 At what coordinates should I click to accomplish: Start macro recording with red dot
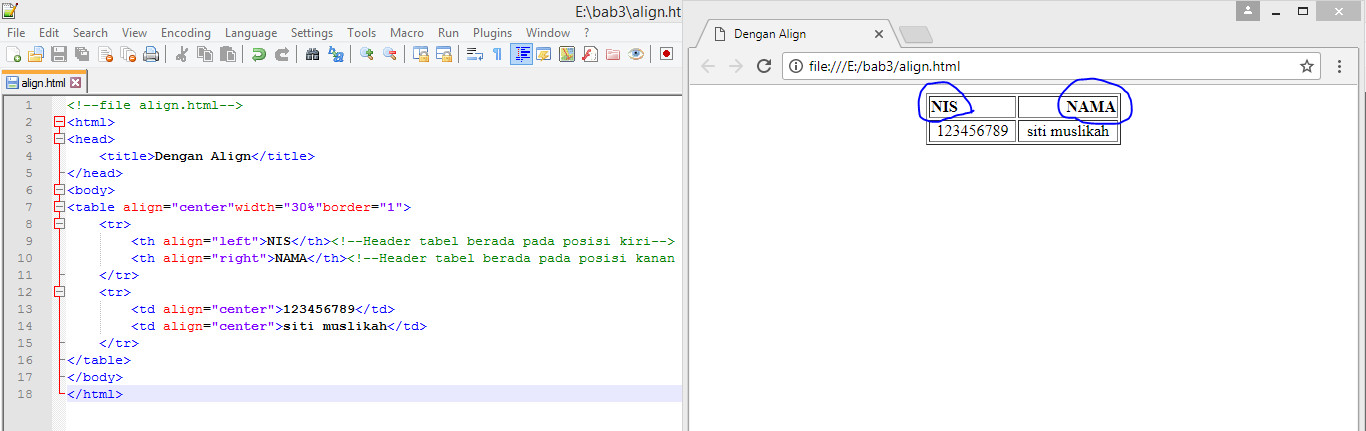coord(667,54)
